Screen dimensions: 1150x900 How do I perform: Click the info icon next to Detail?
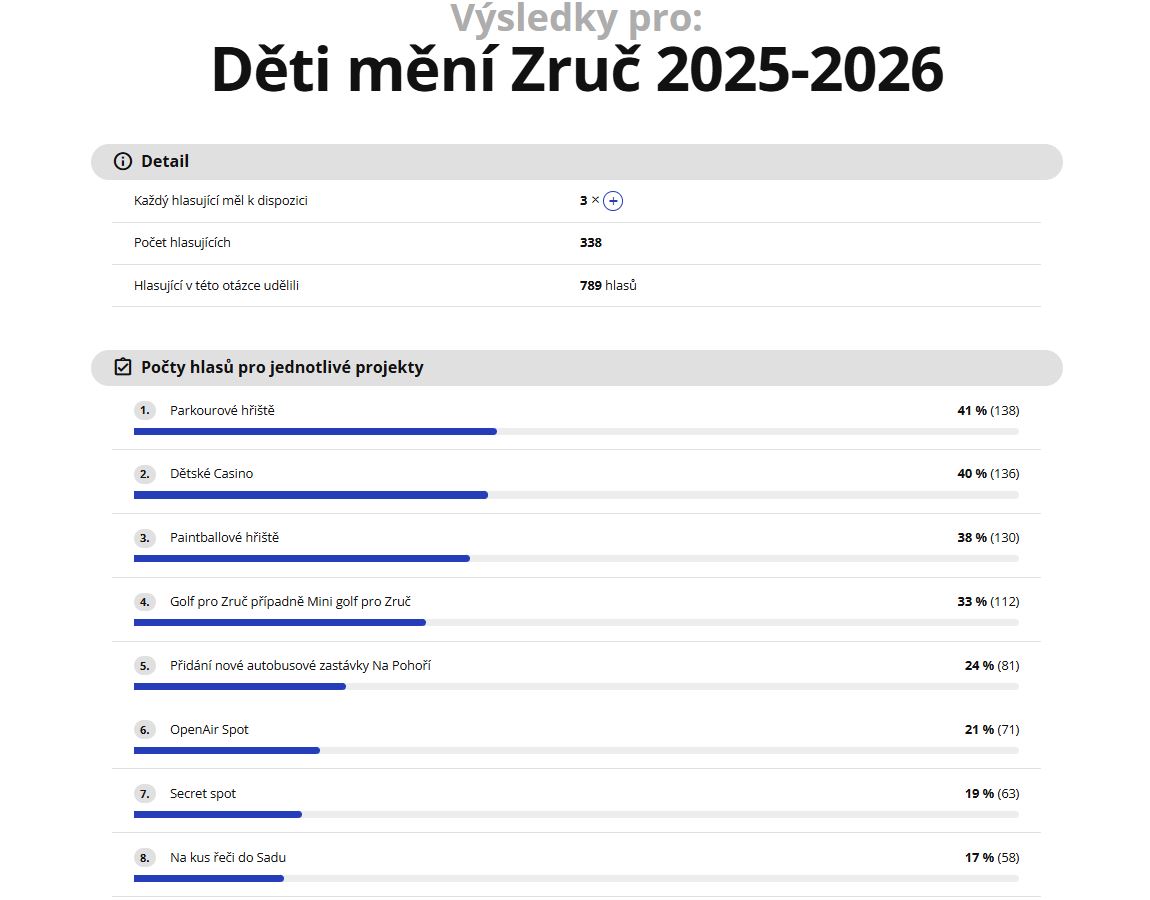click(x=121, y=161)
